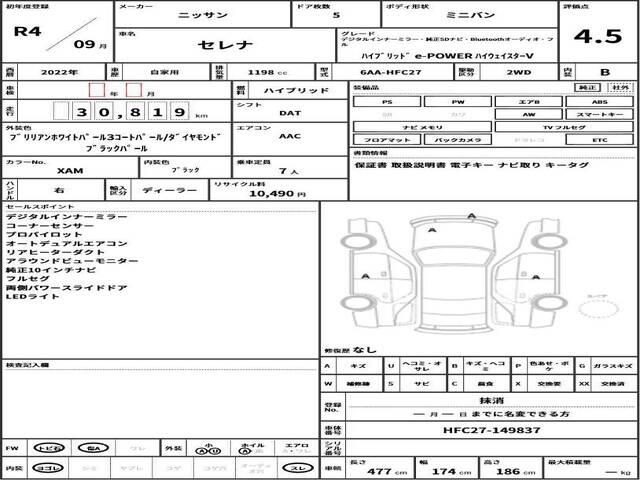
Task: Select sales point アラウンドビューモニター
Action: 72,261
